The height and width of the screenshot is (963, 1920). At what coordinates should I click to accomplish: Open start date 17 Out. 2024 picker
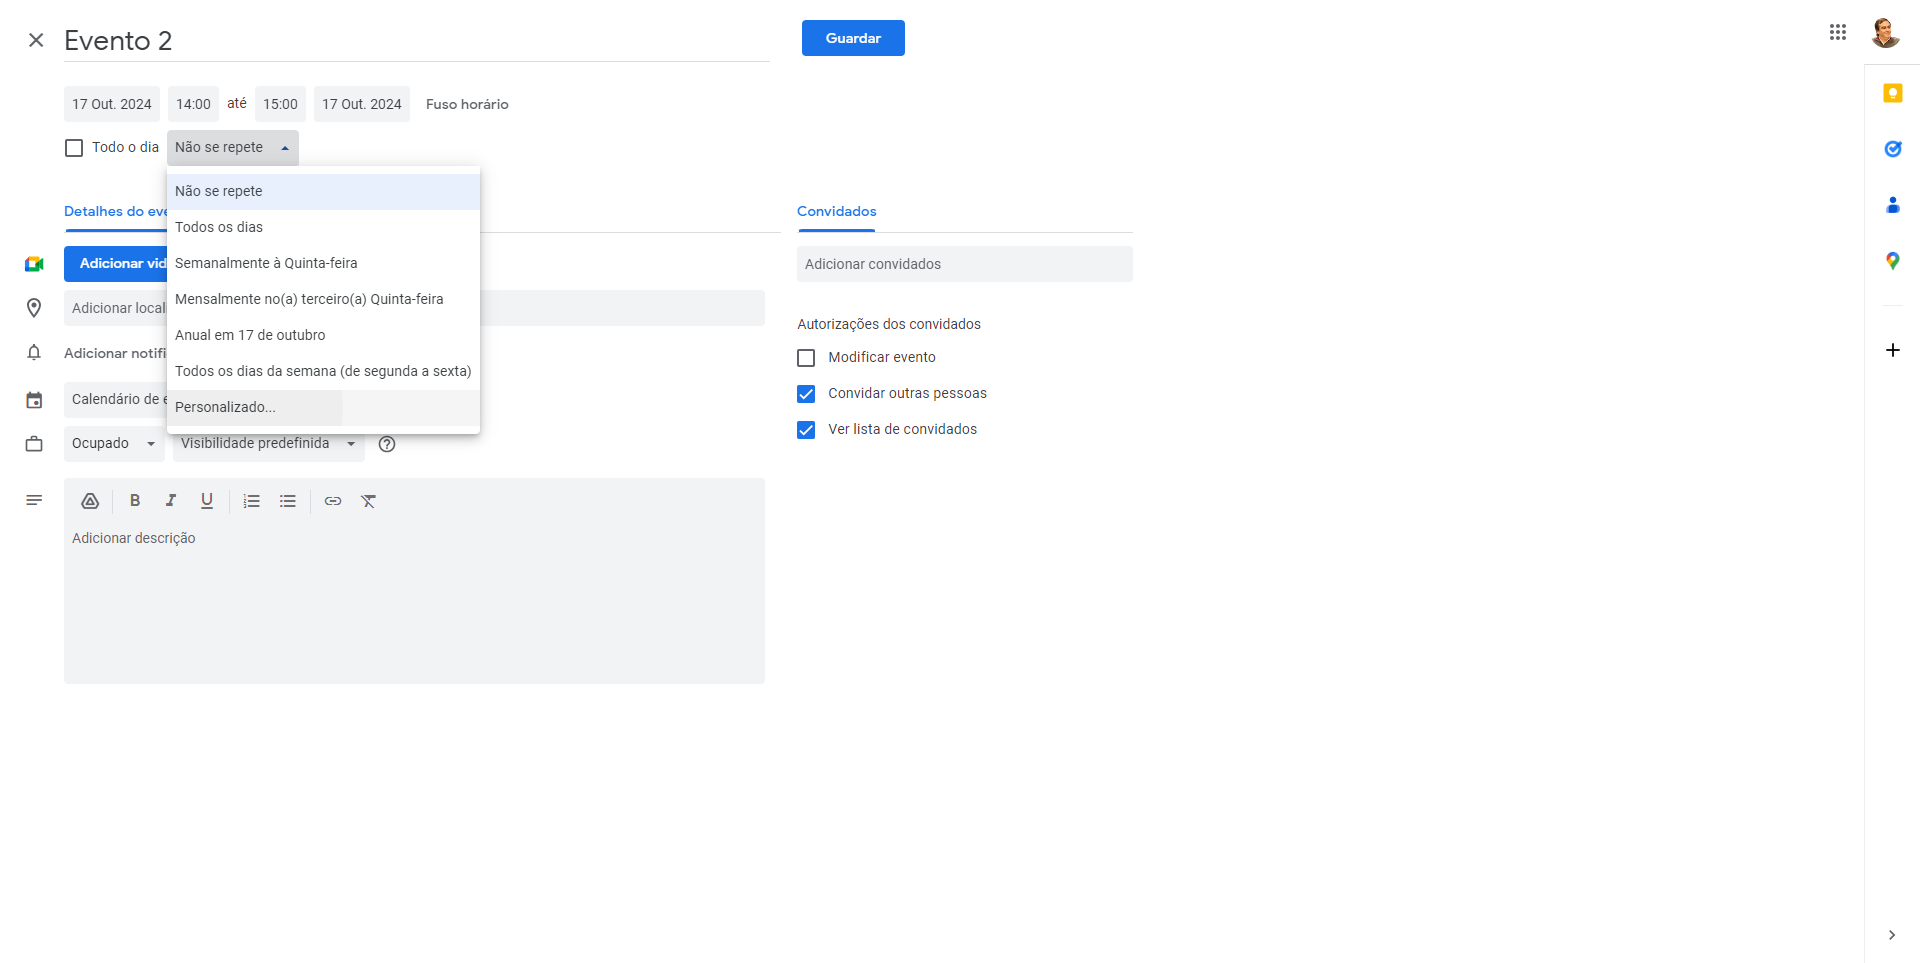[112, 104]
